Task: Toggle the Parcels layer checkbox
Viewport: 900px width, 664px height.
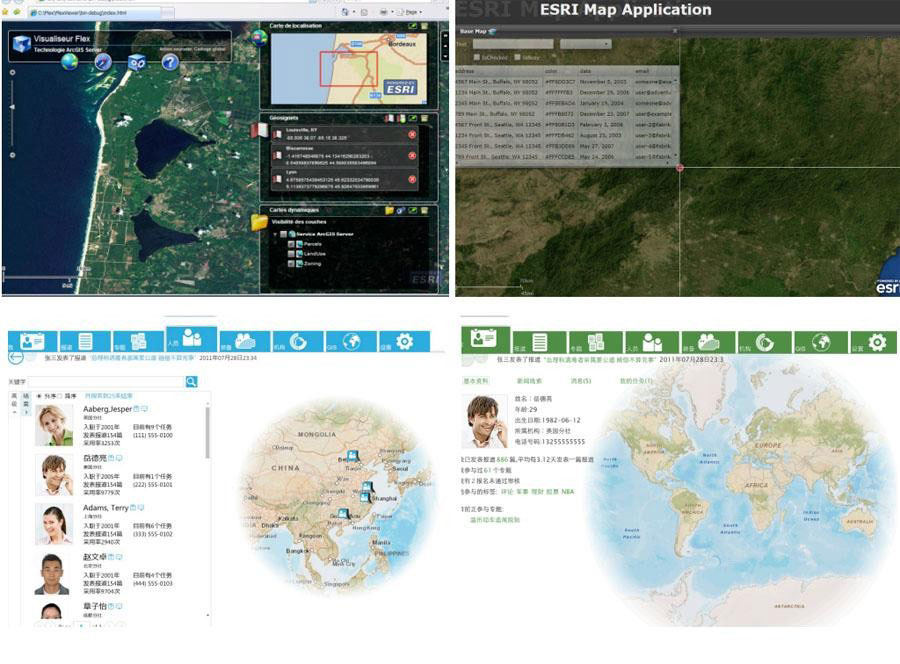Action: pos(291,244)
